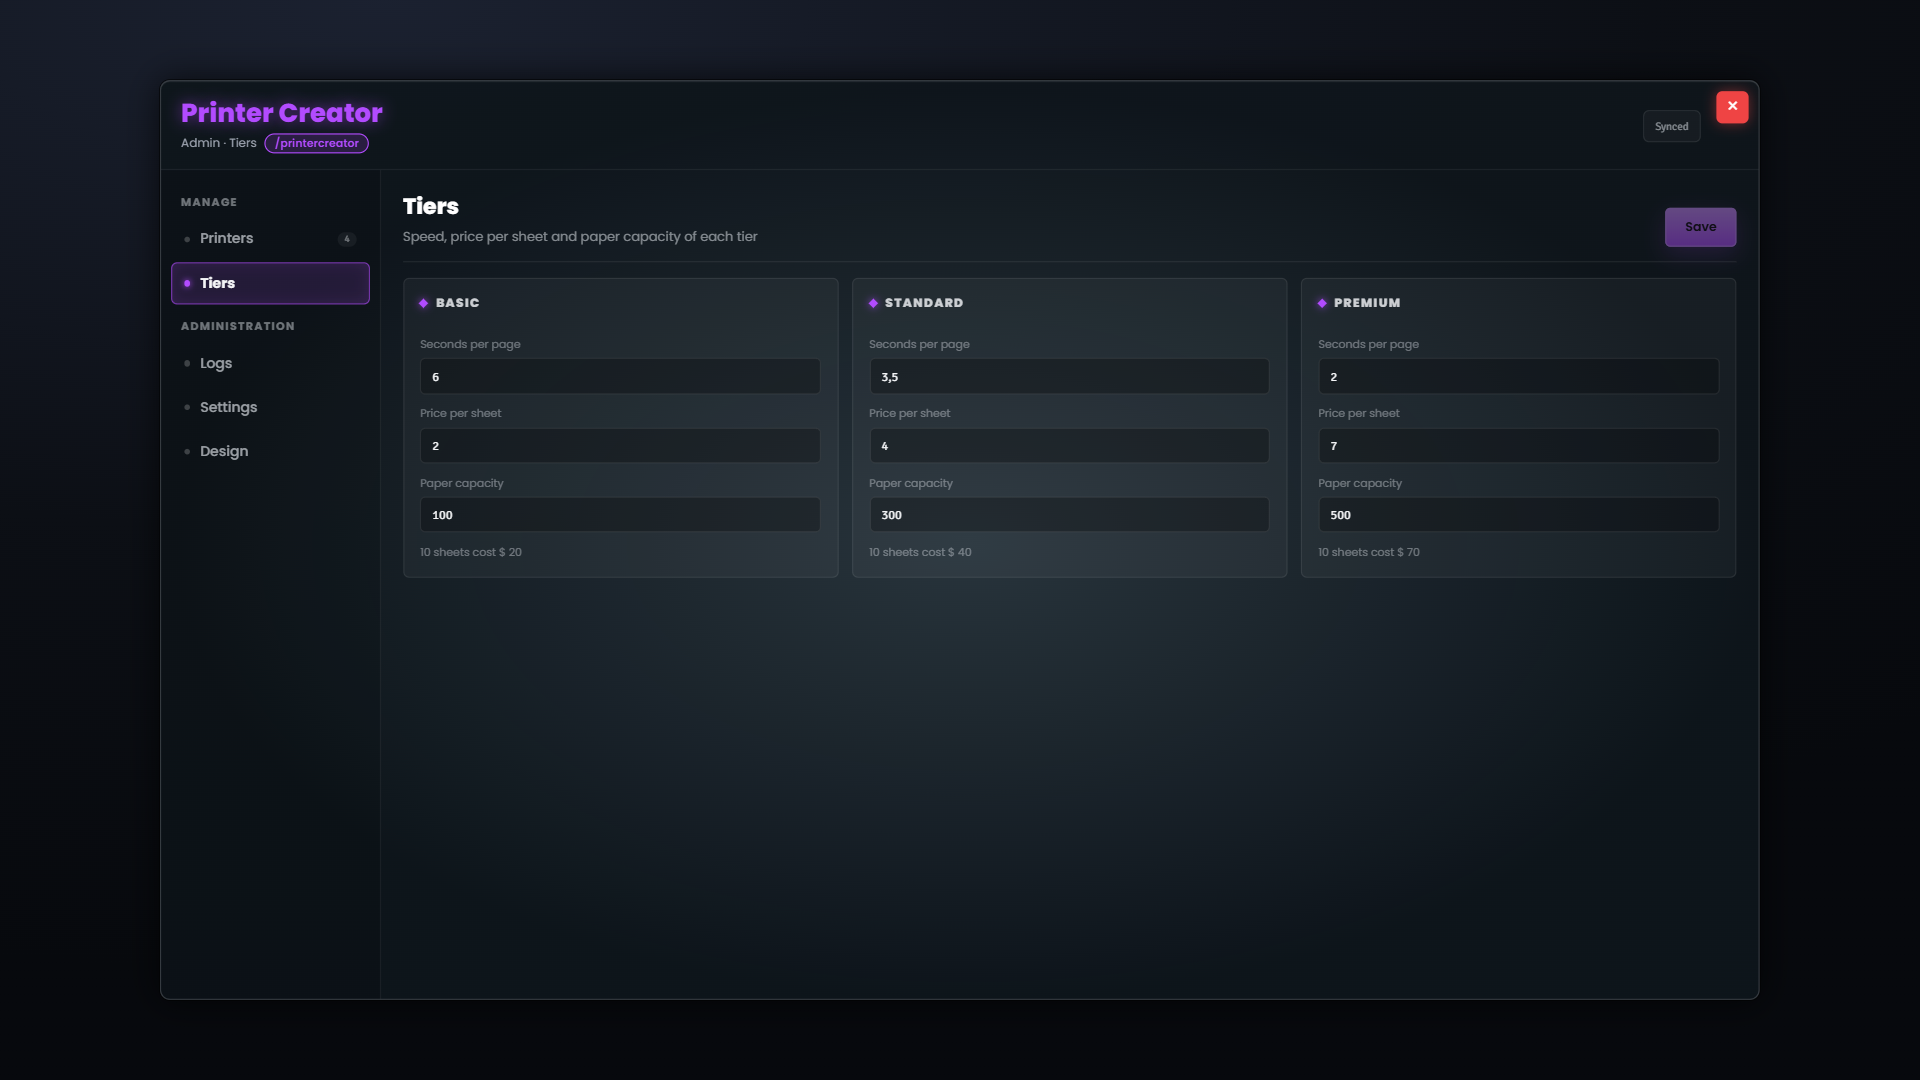Click the Premium tier diamond icon
The image size is (1920, 1080).
point(1322,303)
